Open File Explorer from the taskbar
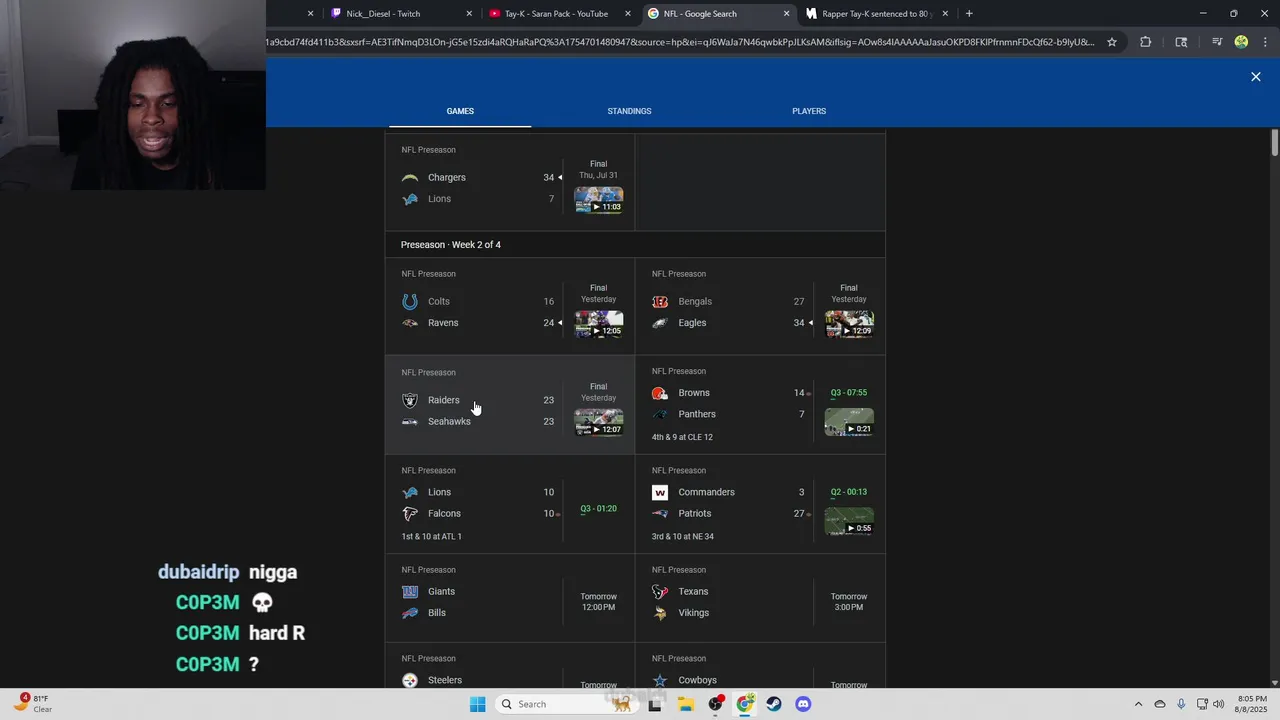 pos(686,704)
